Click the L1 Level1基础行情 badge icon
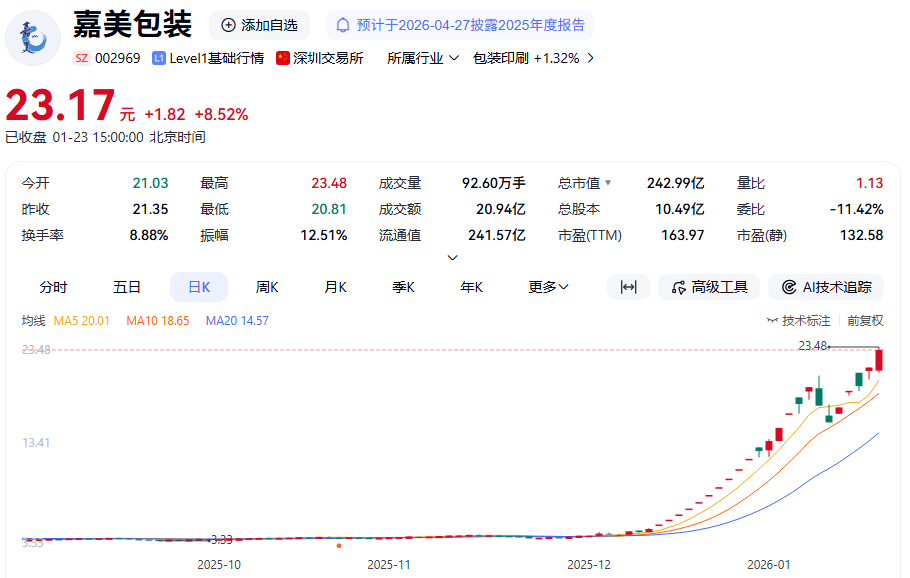The height and width of the screenshot is (578, 910). coord(159,58)
